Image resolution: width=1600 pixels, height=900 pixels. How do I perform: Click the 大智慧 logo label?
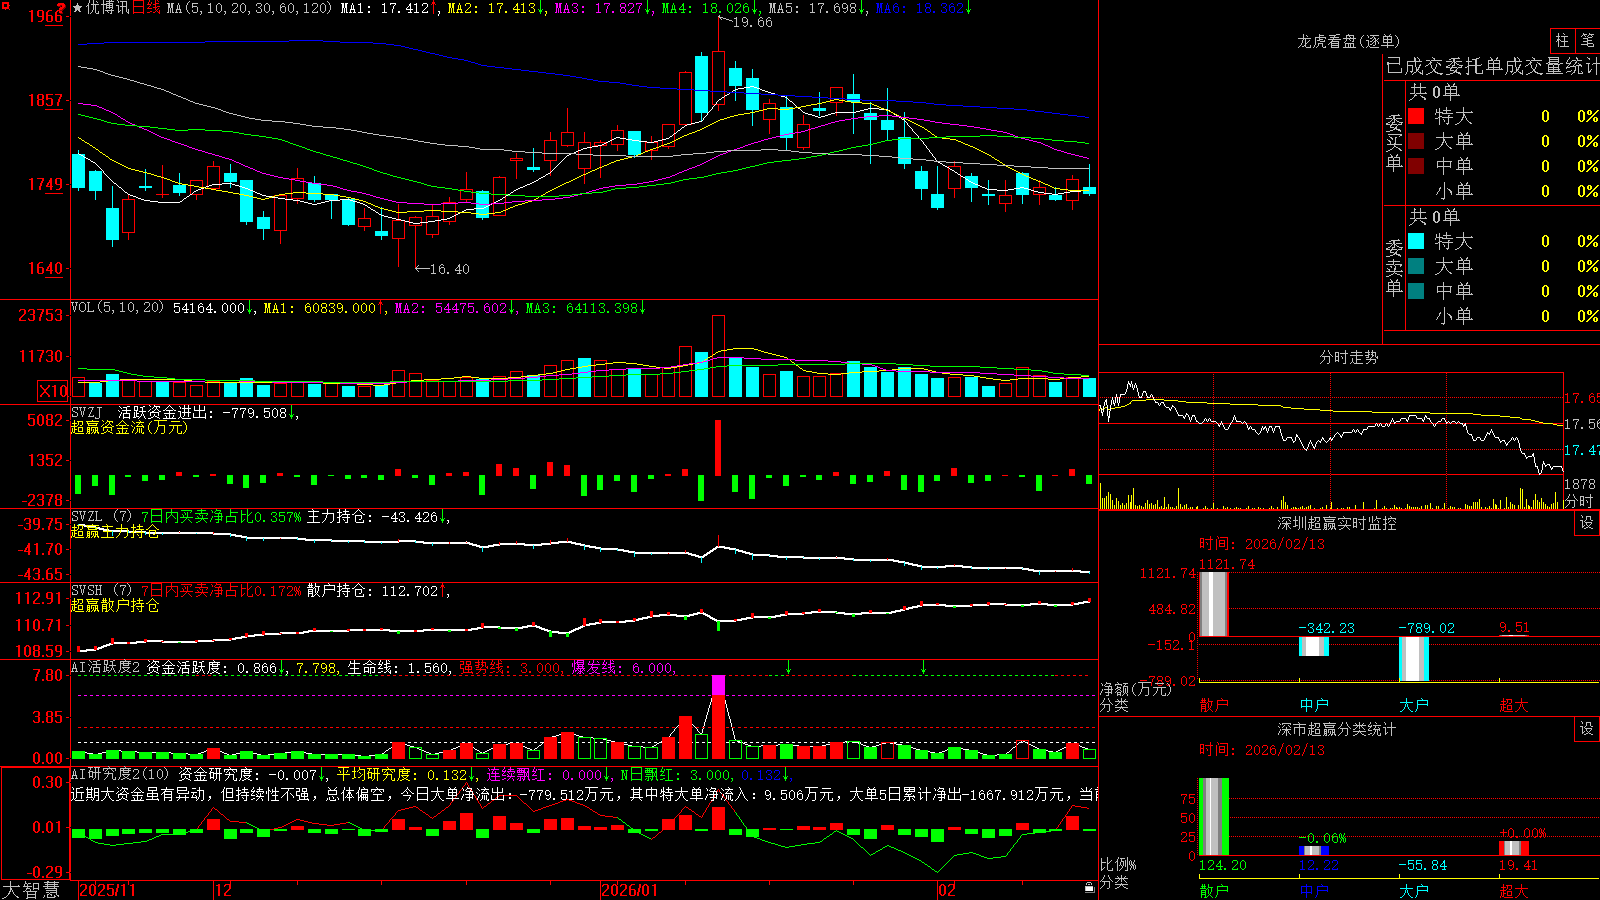31,890
